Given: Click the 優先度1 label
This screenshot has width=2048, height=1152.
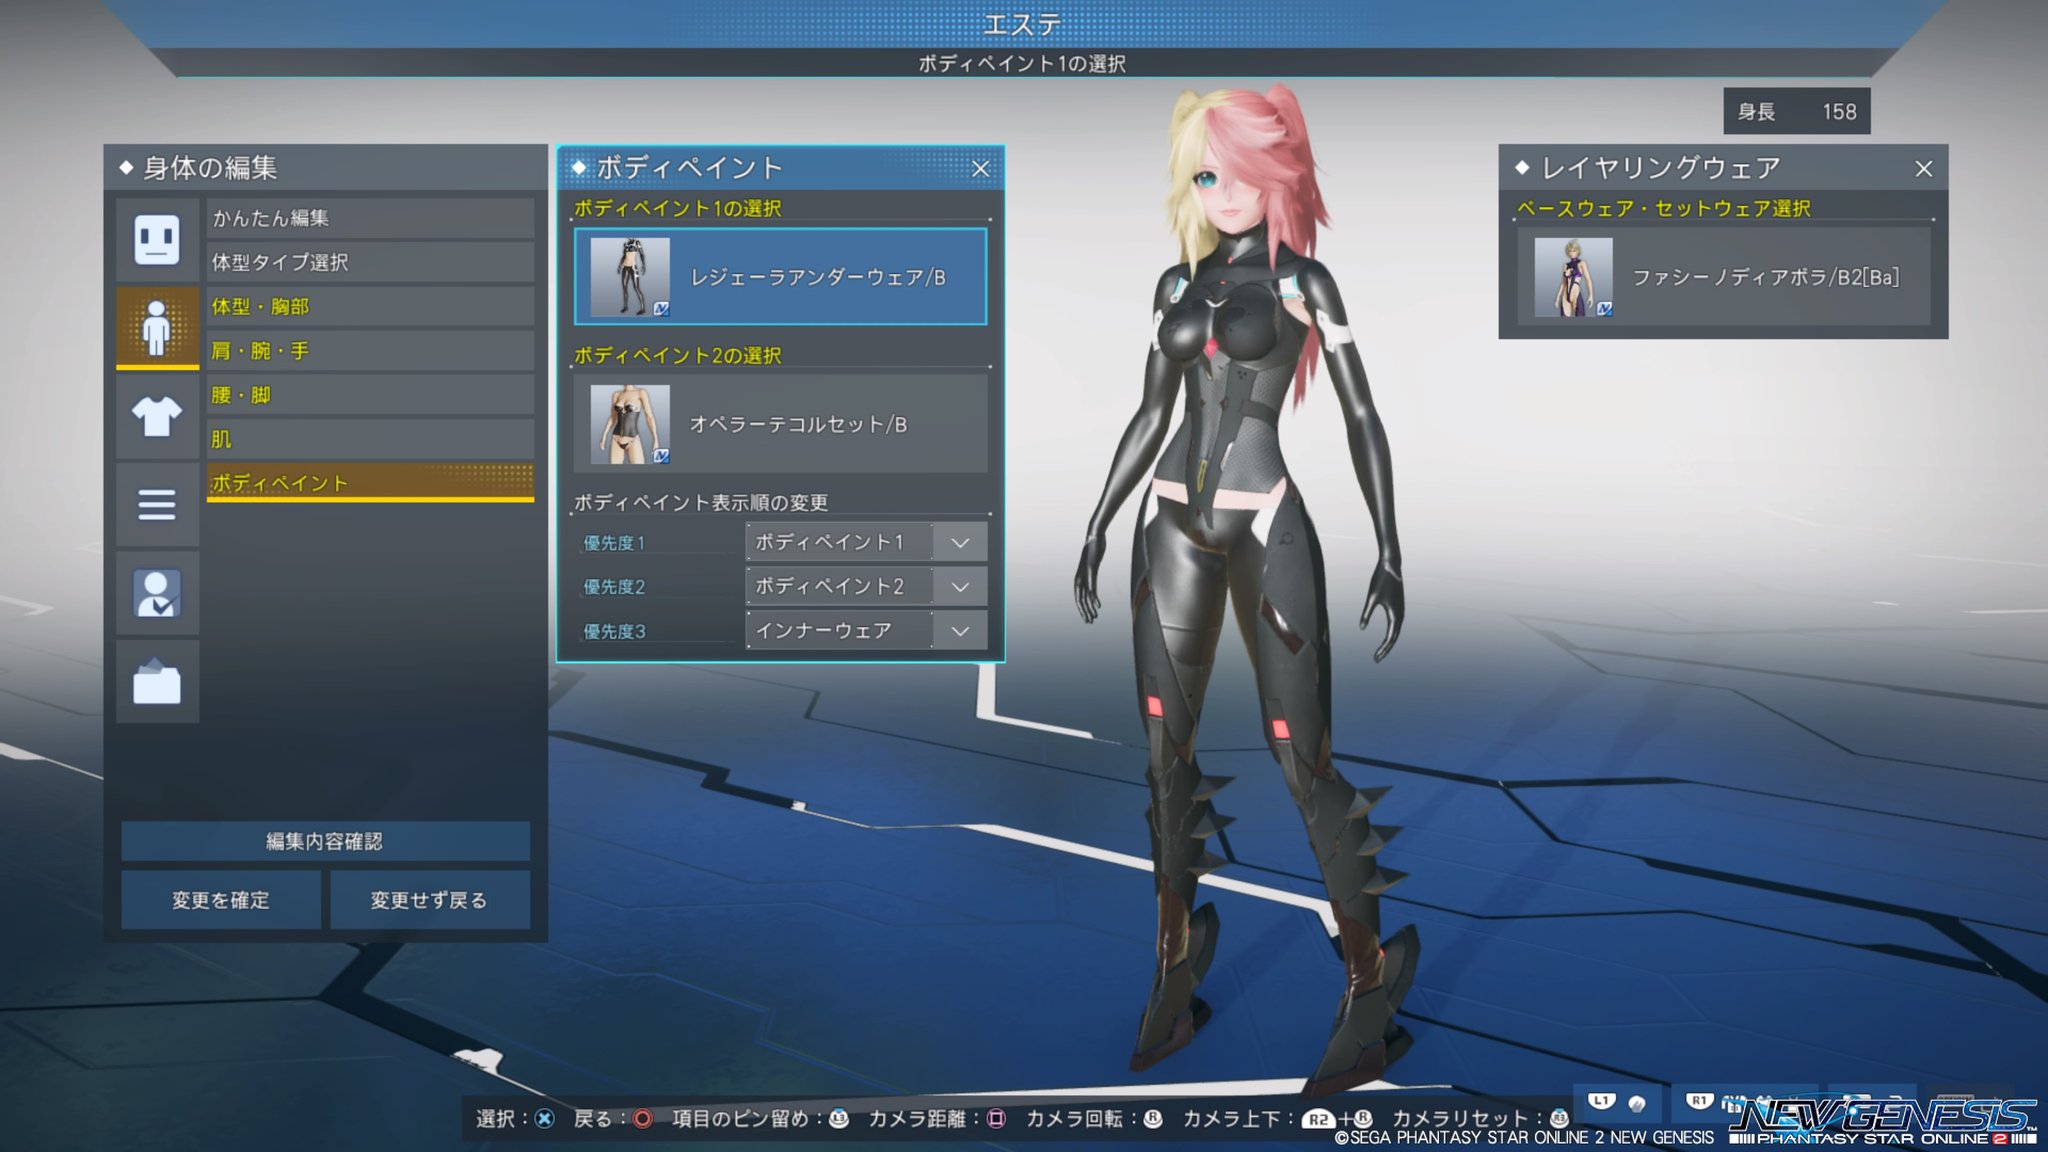Looking at the screenshot, I should (615, 543).
